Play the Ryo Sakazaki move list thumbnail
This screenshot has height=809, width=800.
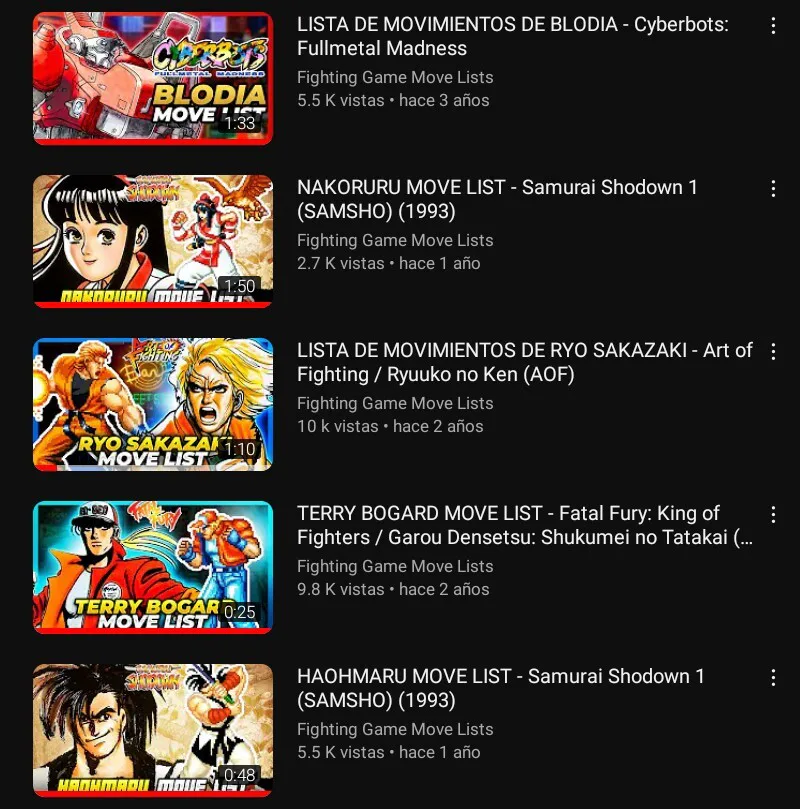coord(153,404)
